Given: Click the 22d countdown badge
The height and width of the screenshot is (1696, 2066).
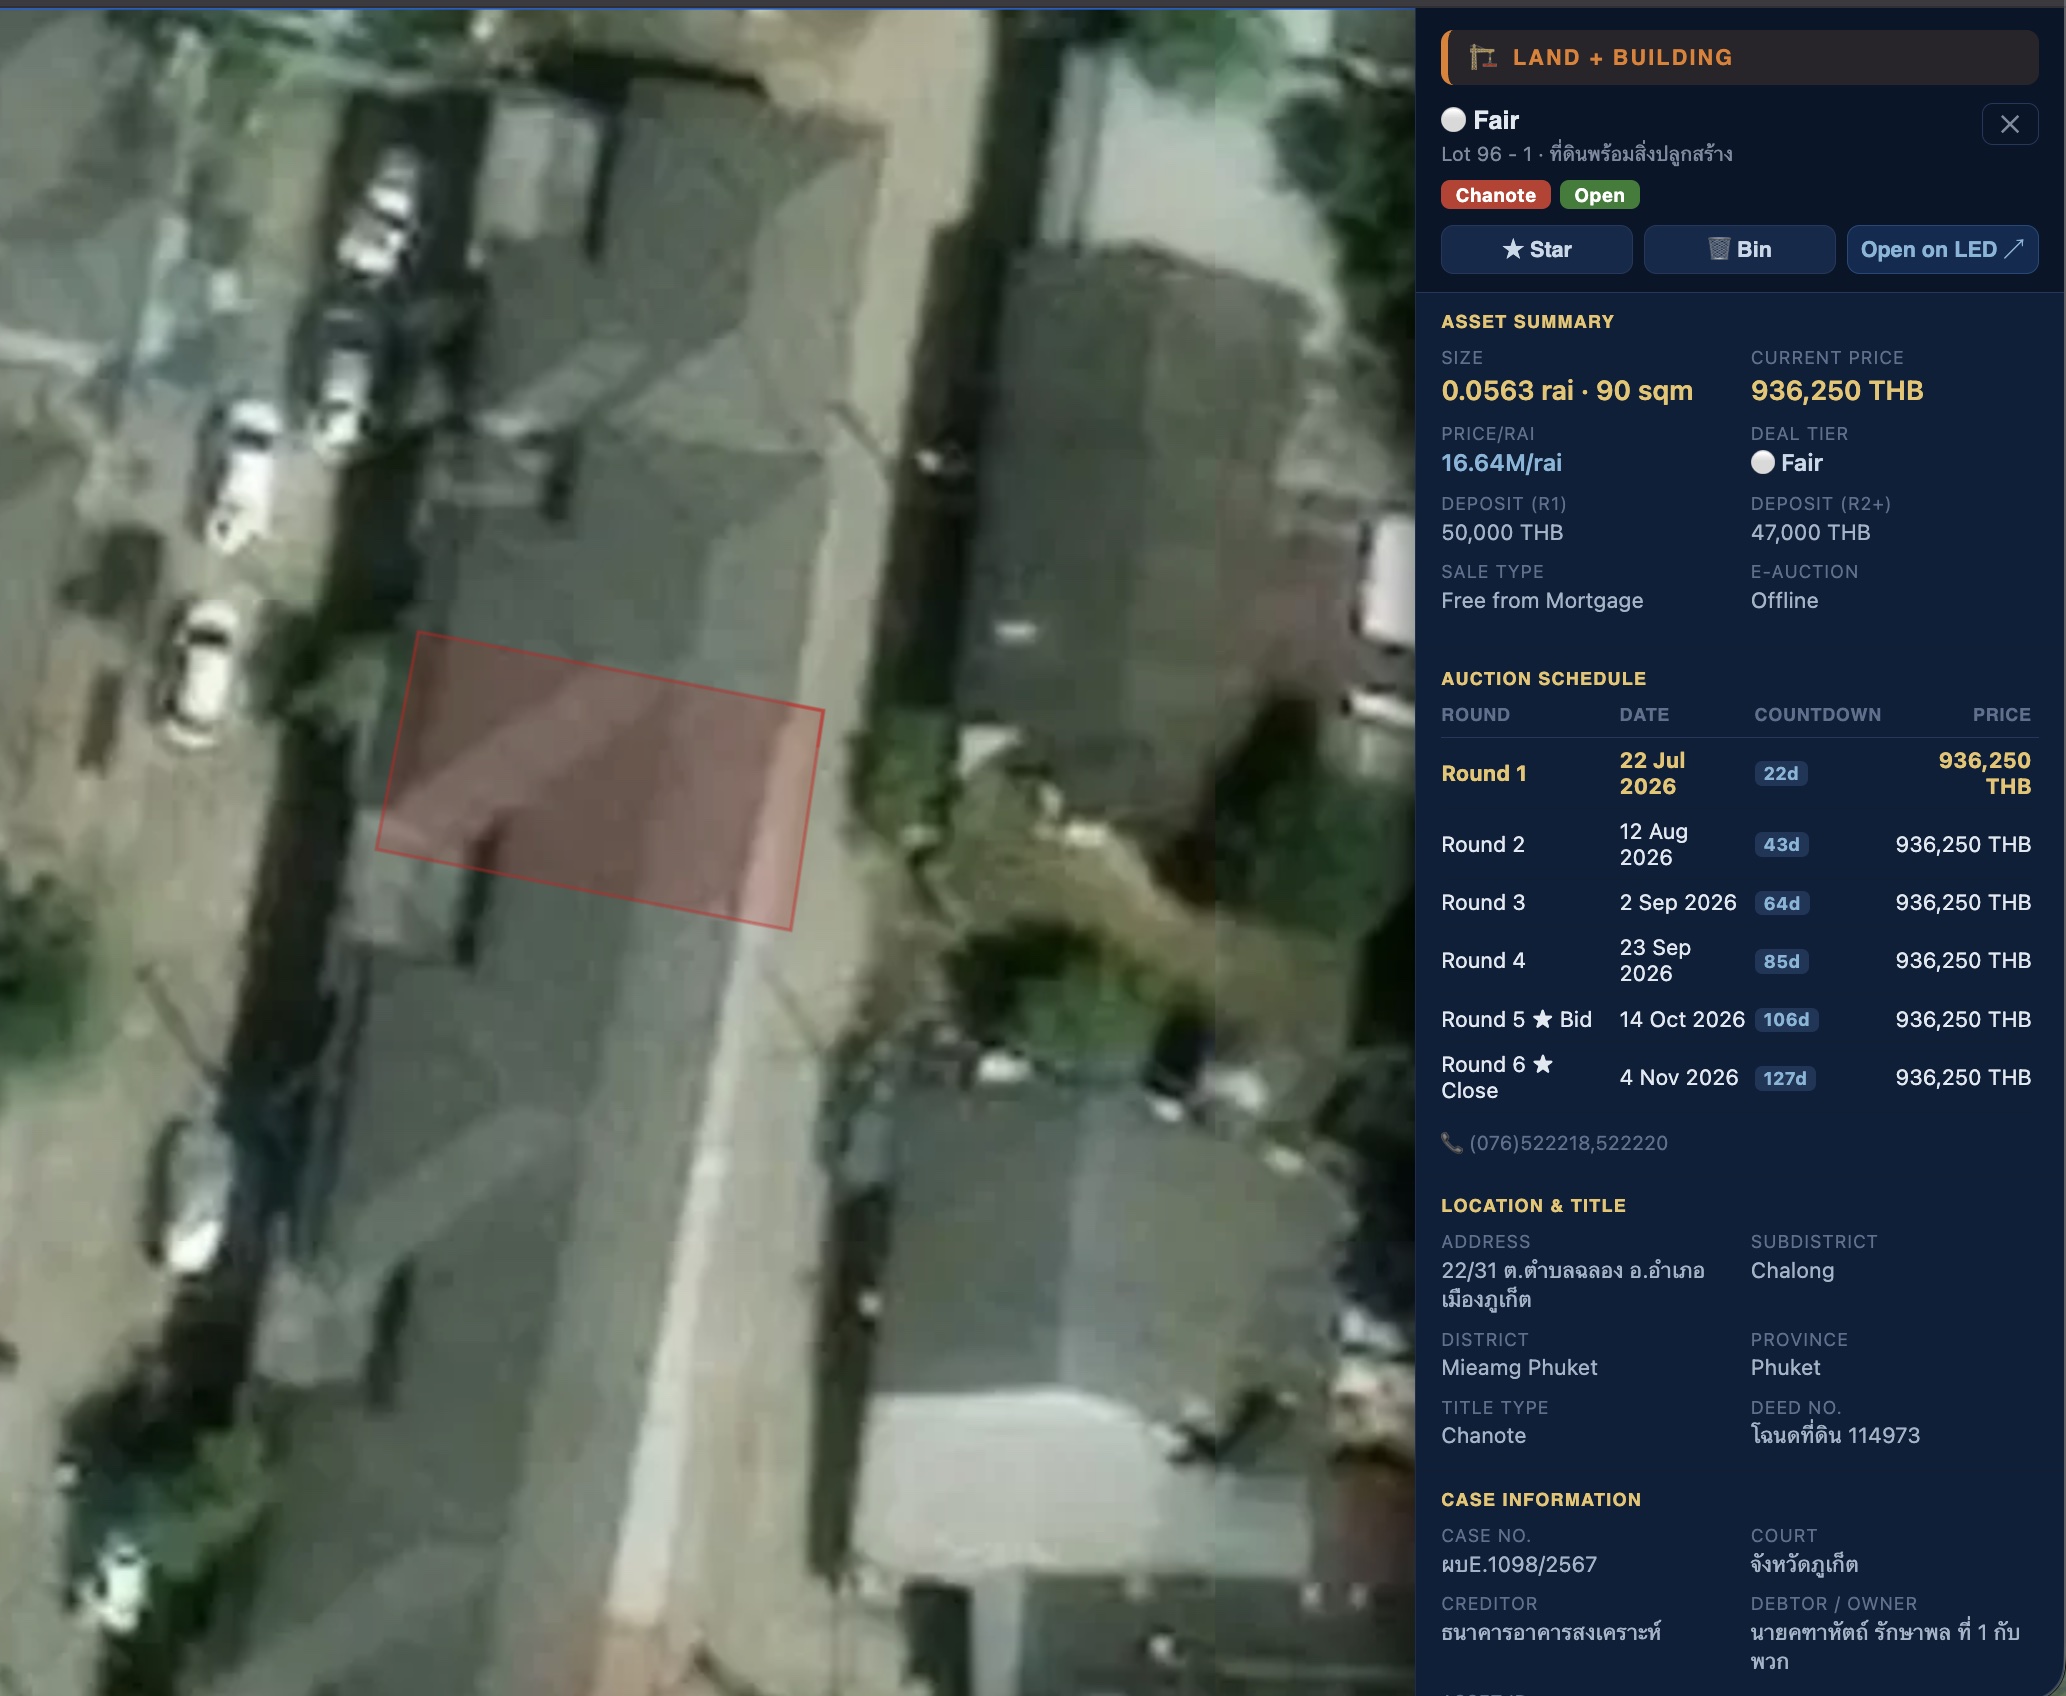Looking at the screenshot, I should click(x=1780, y=773).
